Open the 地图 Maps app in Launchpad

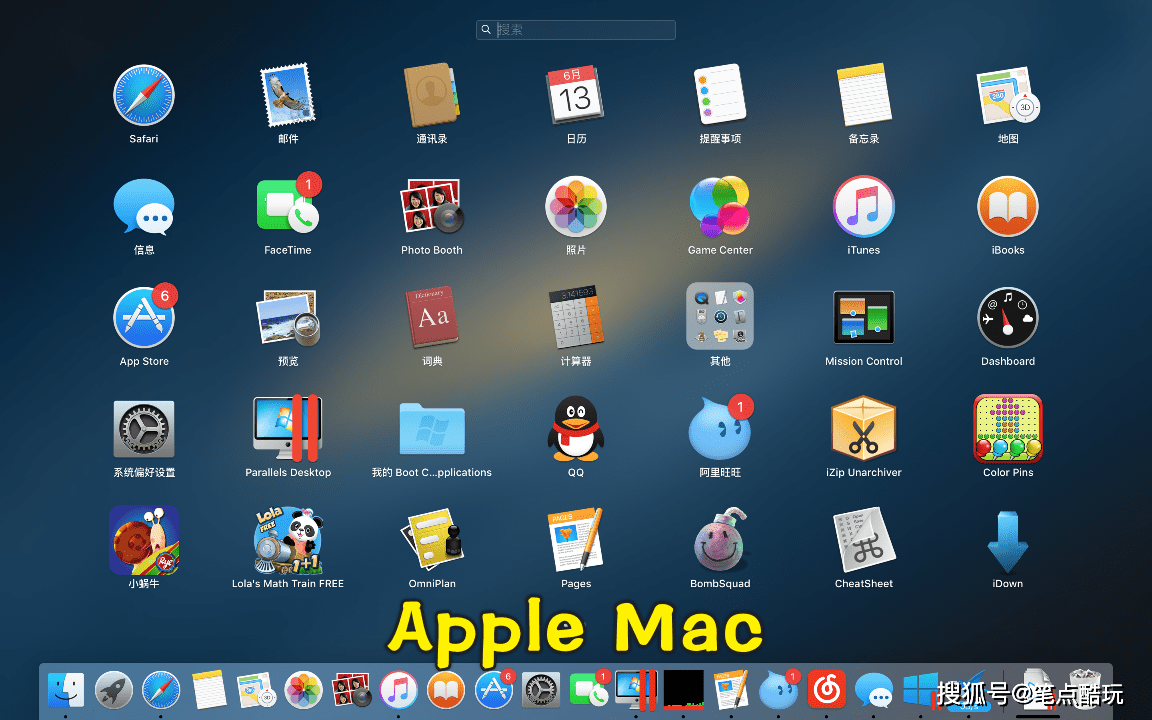tap(1008, 96)
